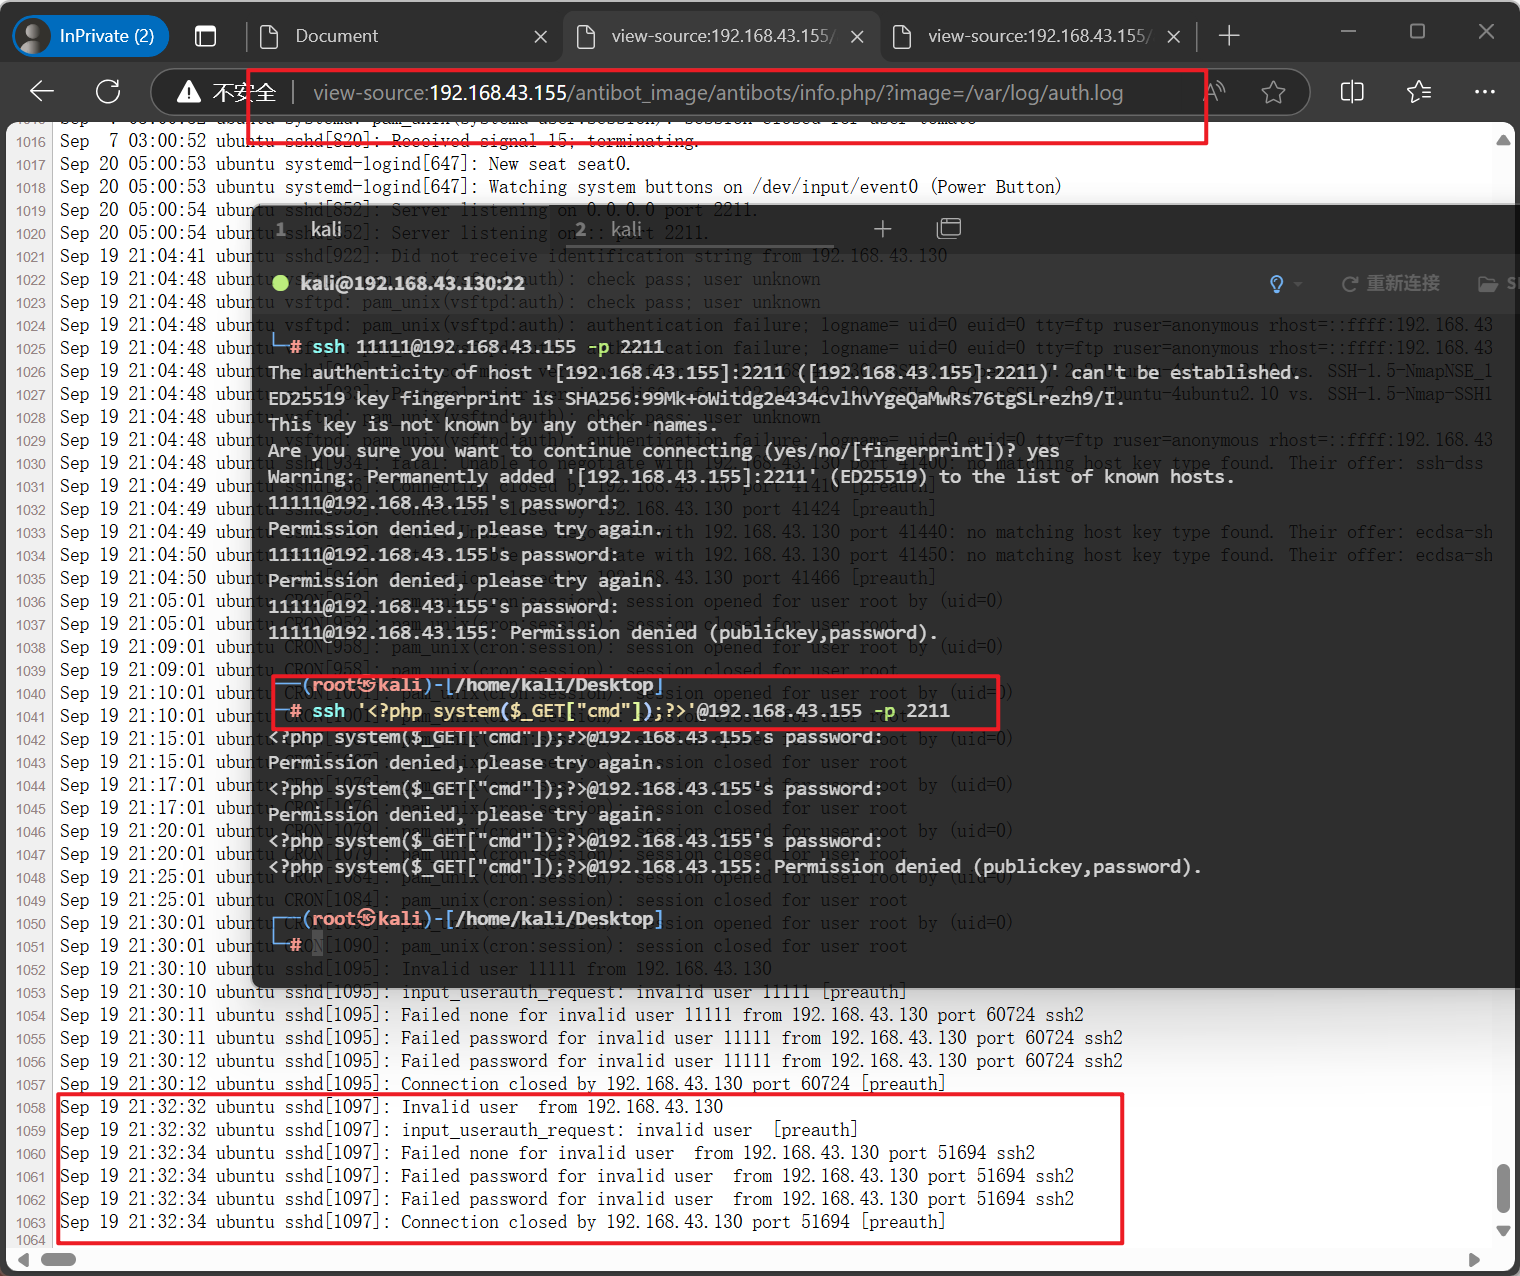
Task: Open the InPrivate (2) profile button
Action: click(91, 36)
